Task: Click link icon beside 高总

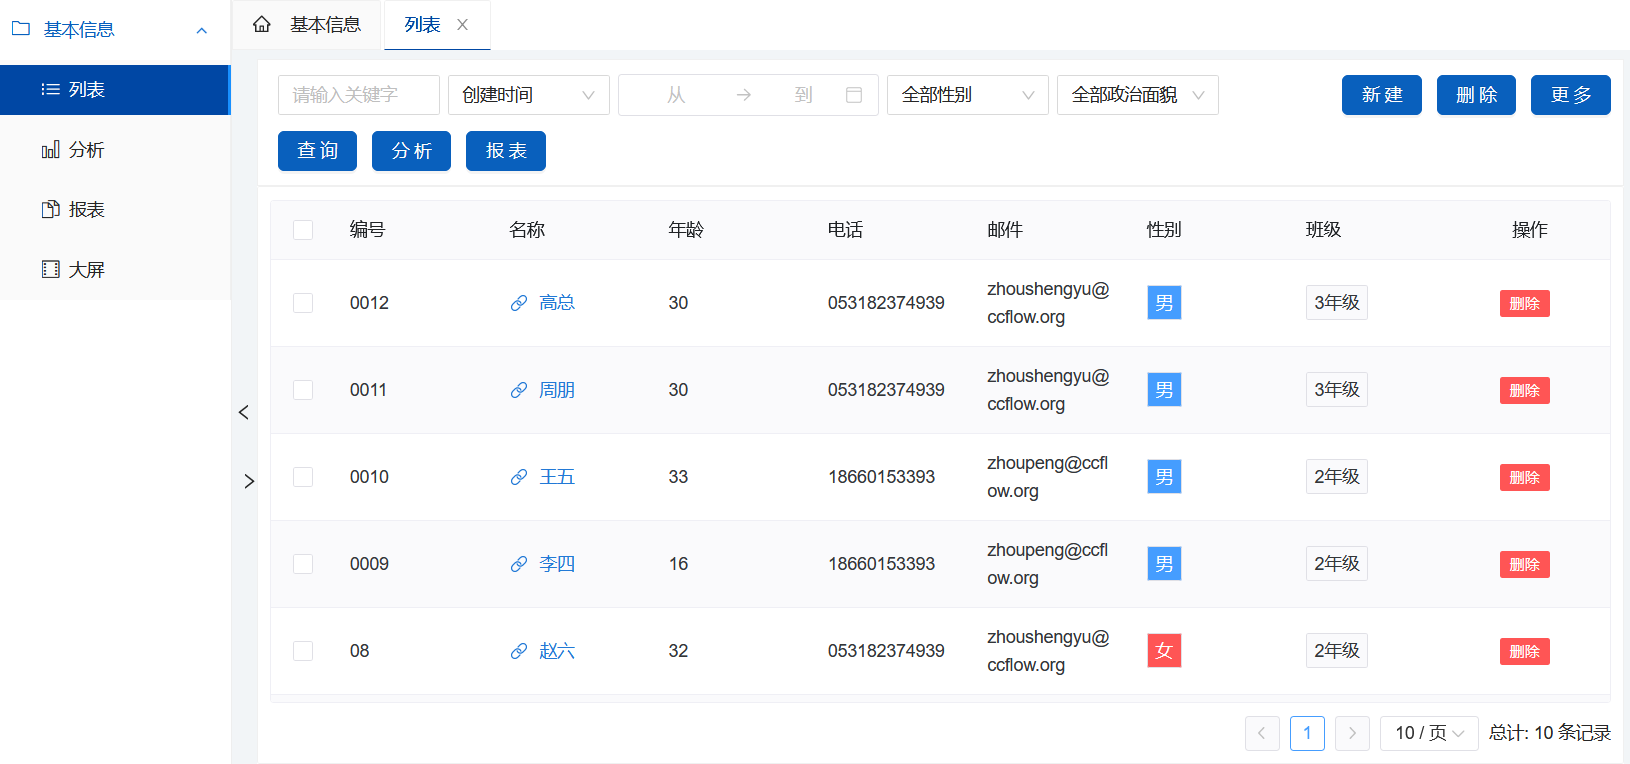Action: [x=519, y=303]
